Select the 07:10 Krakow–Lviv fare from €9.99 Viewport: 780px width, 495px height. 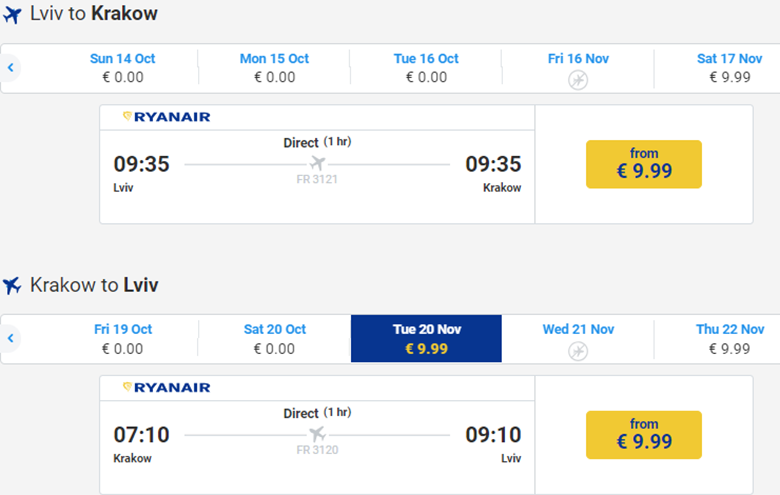point(643,435)
